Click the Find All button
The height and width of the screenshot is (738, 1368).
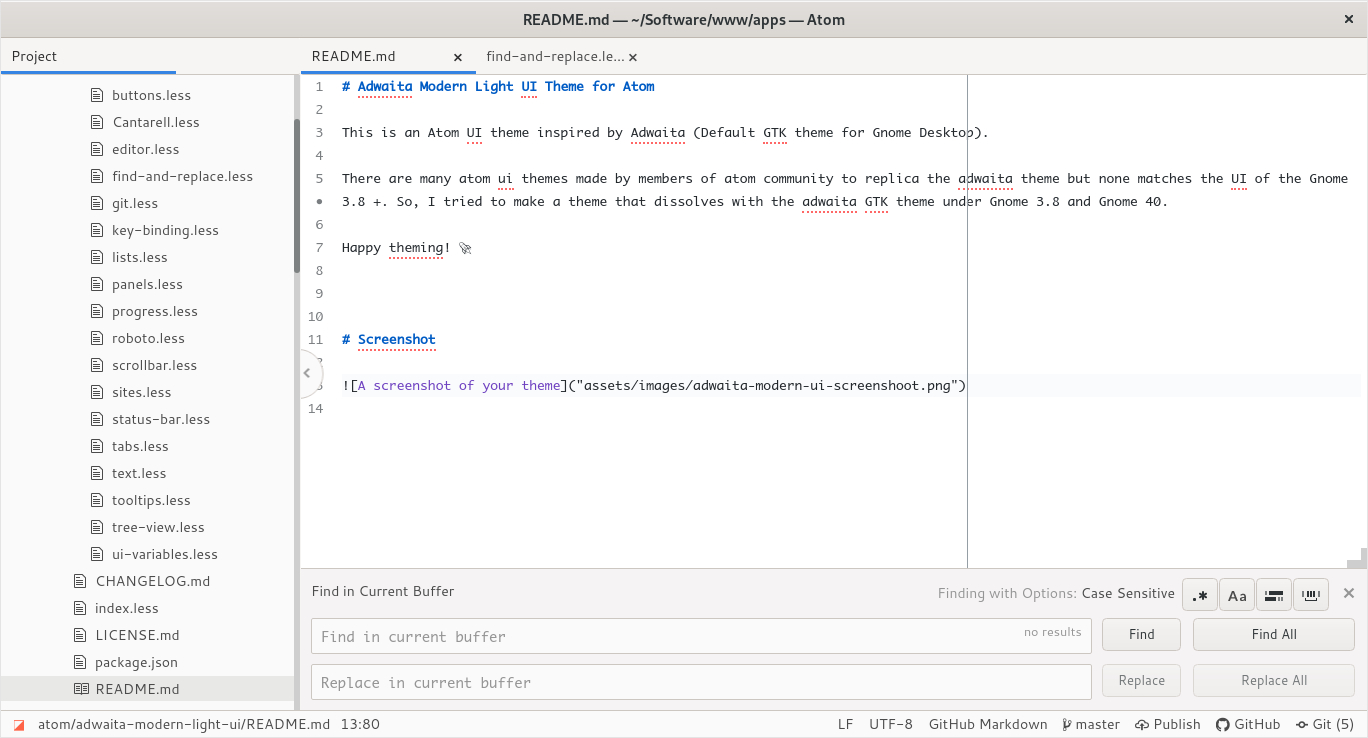pyautogui.click(x=1274, y=634)
